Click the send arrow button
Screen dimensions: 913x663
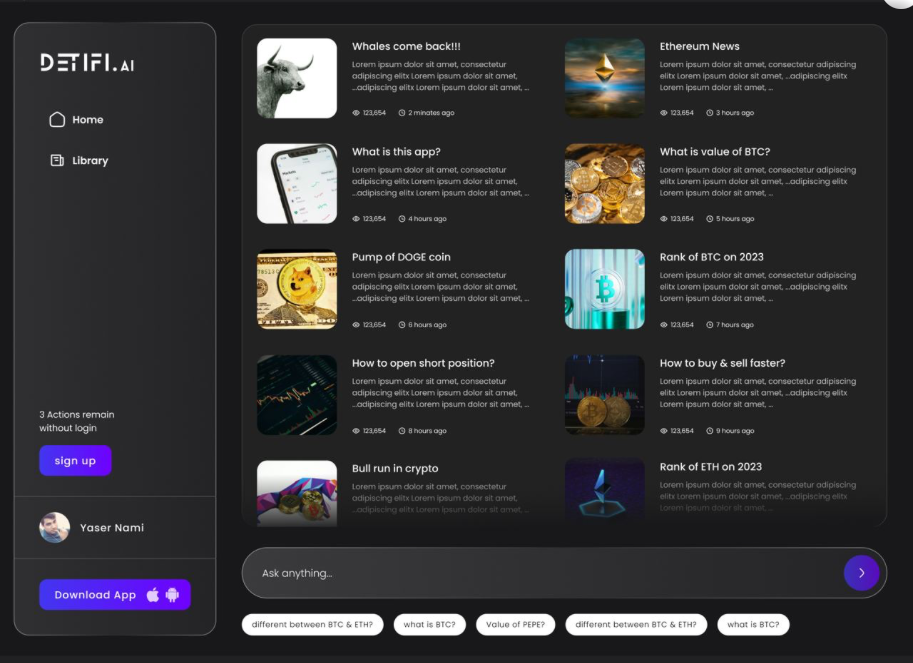coord(861,573)
